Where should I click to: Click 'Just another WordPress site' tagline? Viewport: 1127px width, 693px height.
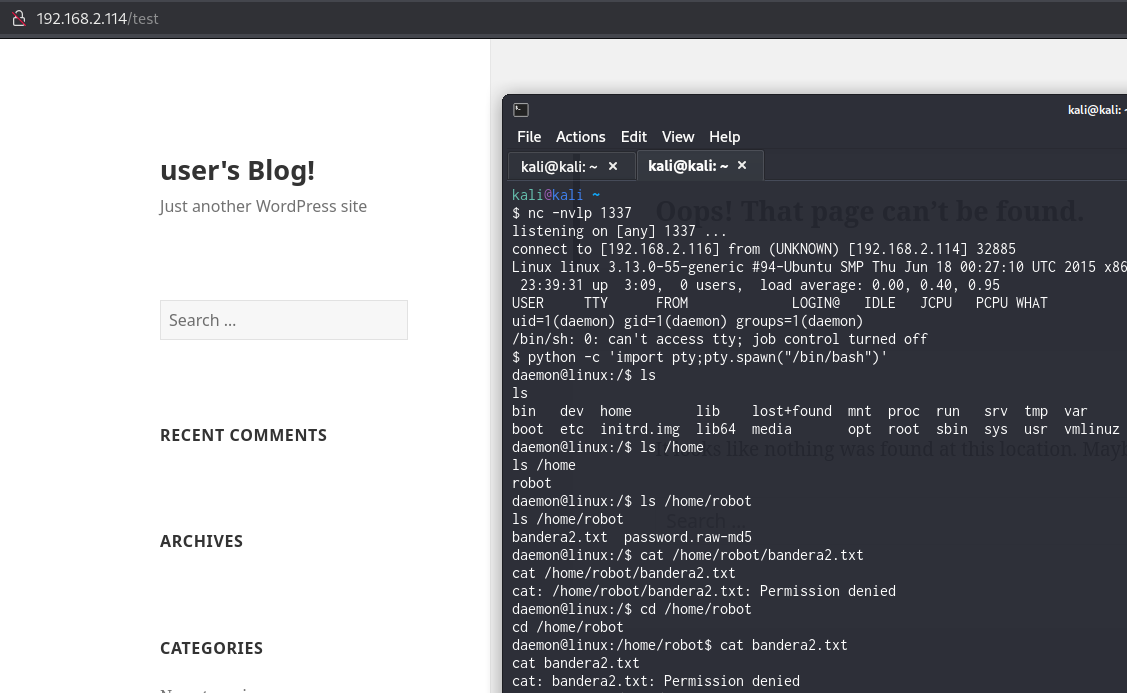263,206
